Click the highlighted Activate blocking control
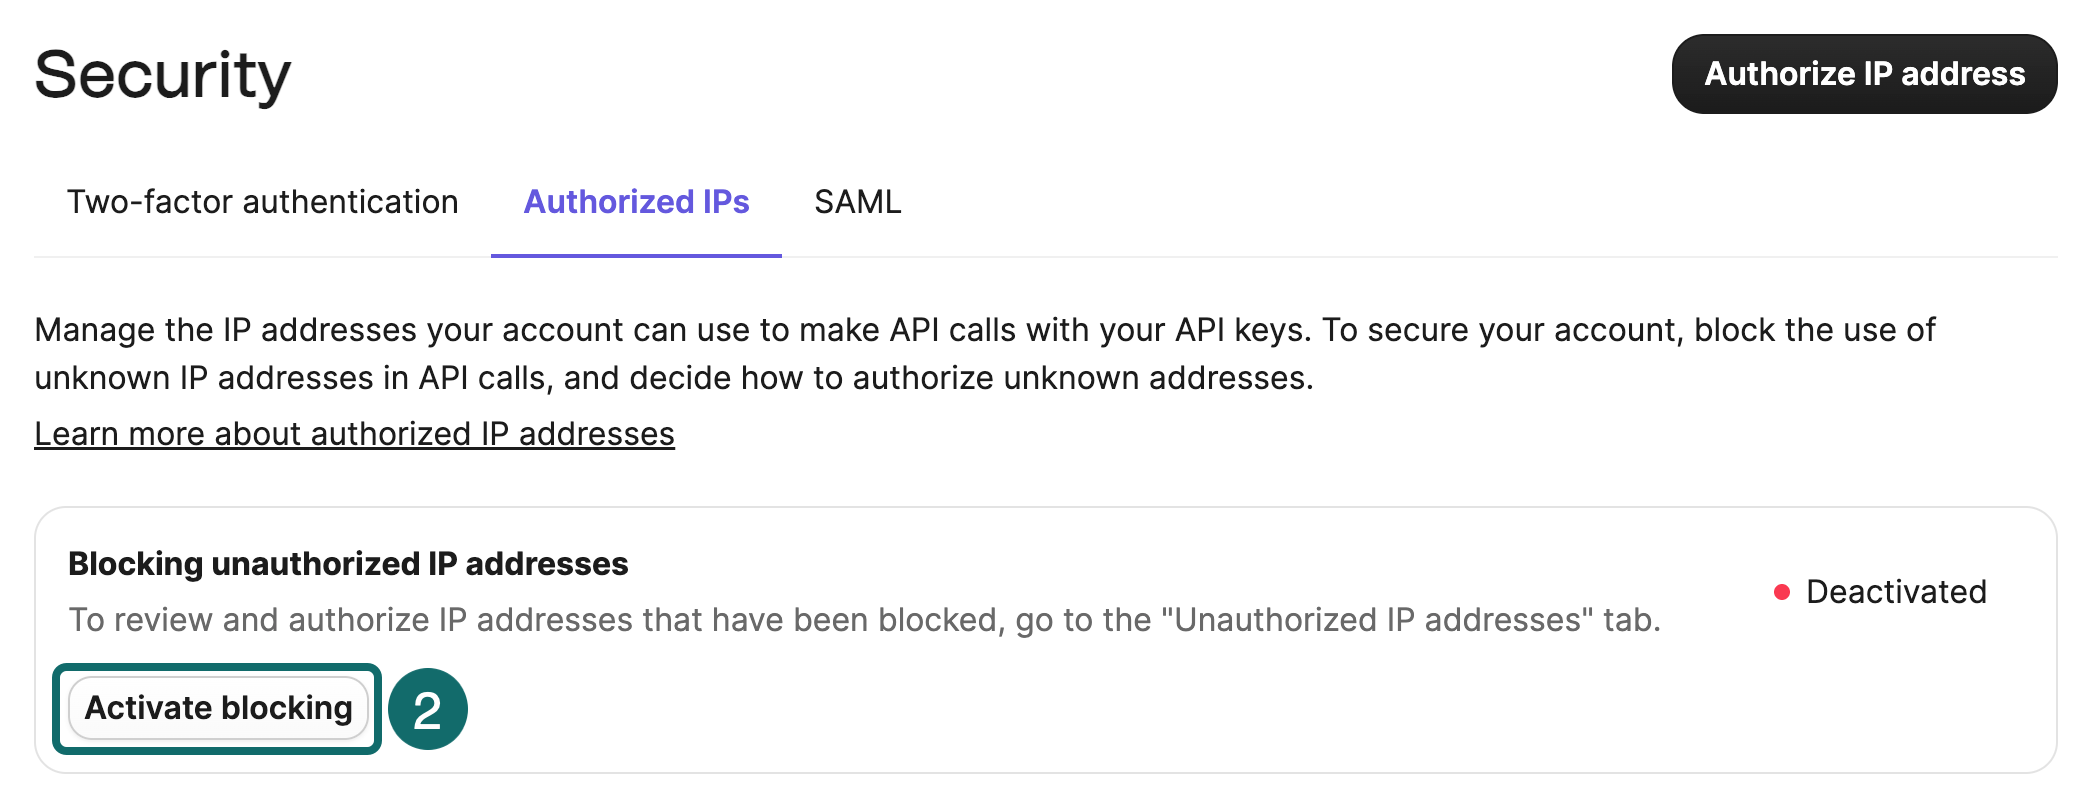Image resolution: width=2094 pixels, height=804 pixels. 219,708
